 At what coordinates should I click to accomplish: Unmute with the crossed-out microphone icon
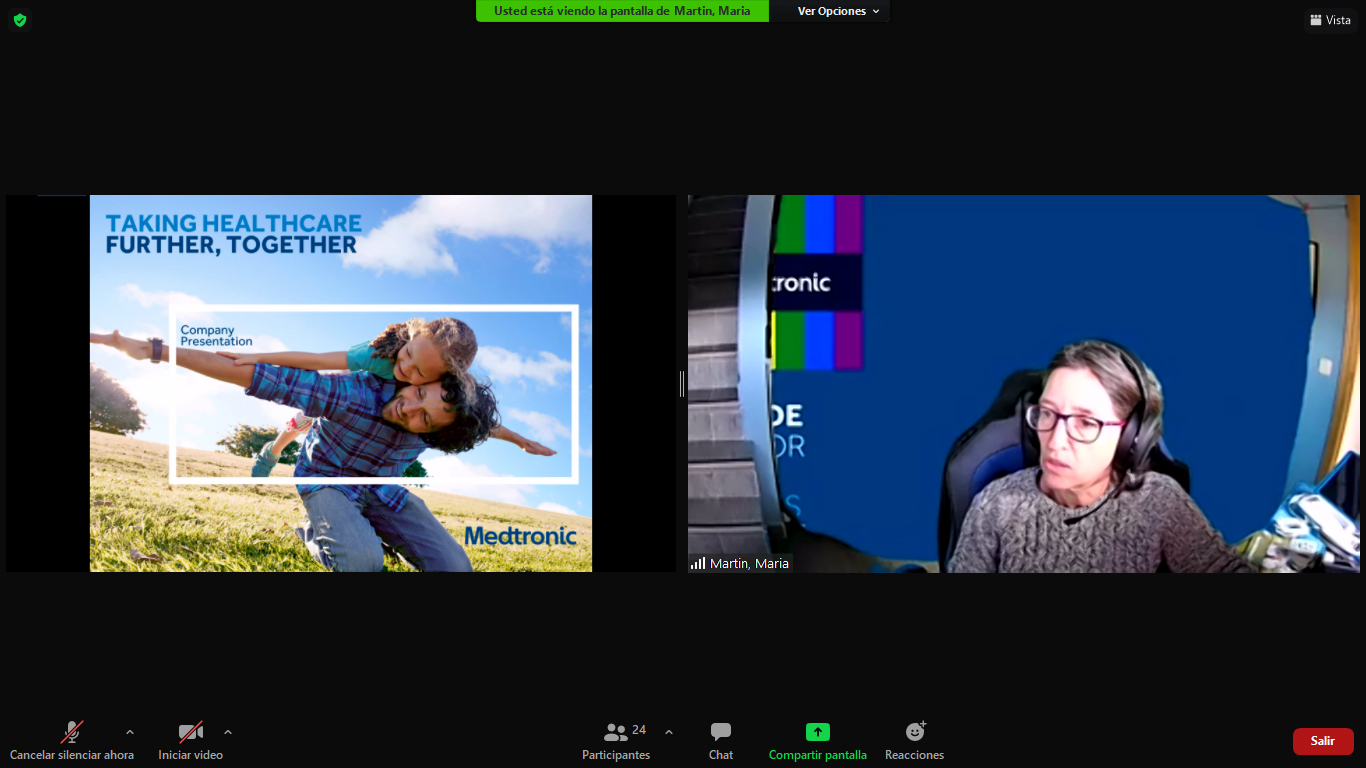point(71,732)
